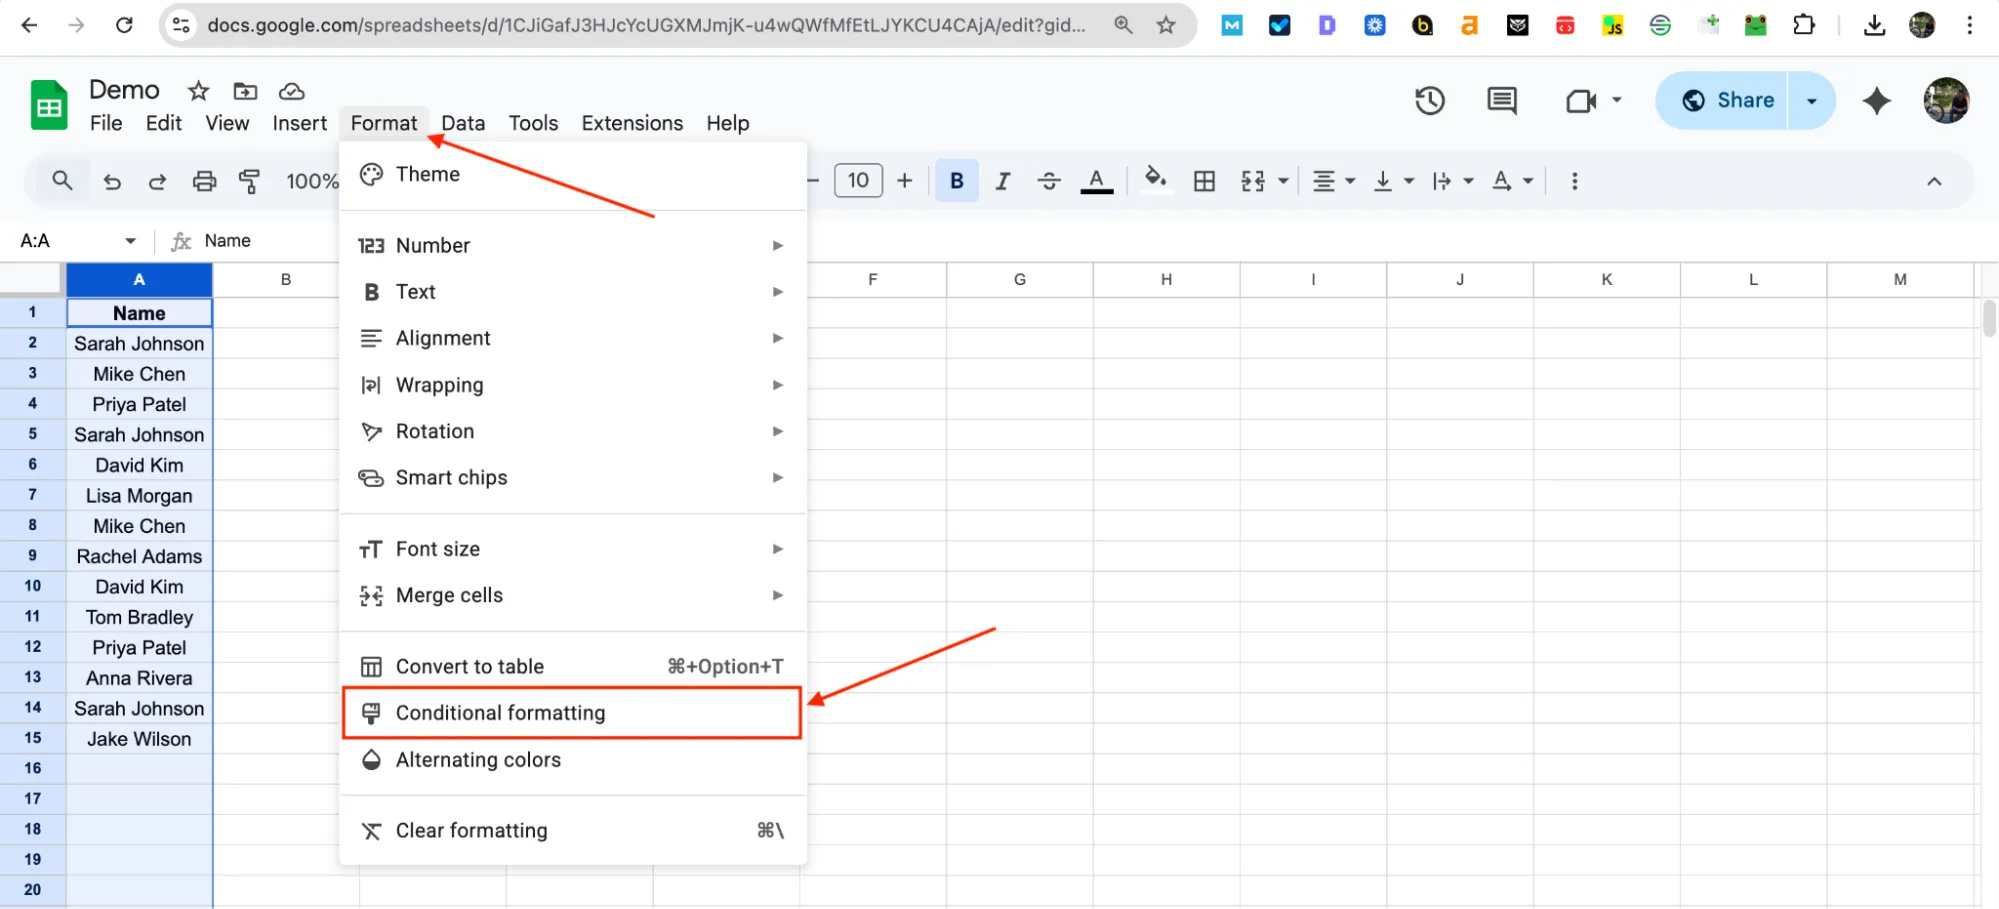
Task: Open the horizontal alignment dropdown
Action: point(1332,181)
